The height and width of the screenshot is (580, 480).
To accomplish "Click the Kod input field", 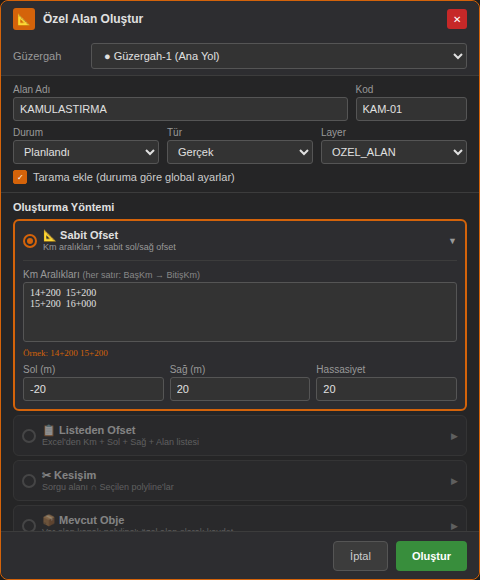I will [411, 109].
